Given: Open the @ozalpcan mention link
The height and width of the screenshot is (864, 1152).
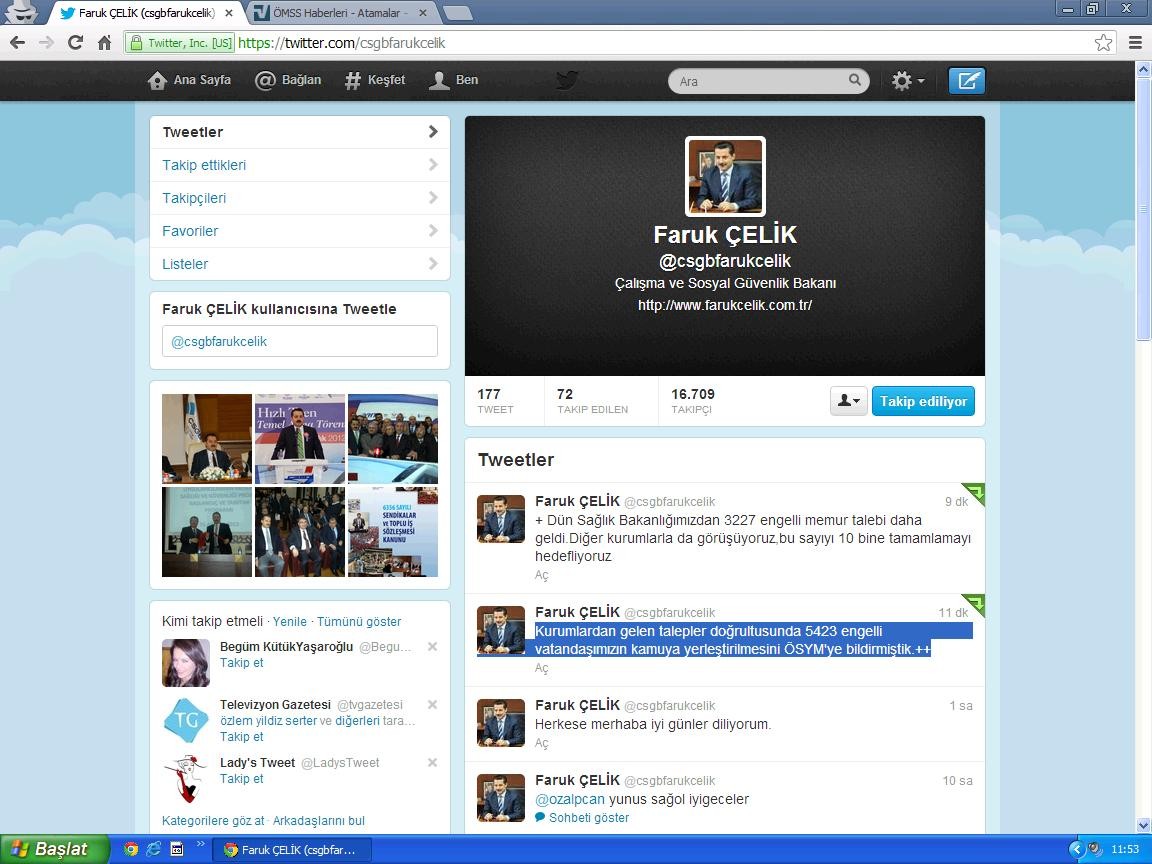Looking at the screenshot, I should (x=570, y=799).
